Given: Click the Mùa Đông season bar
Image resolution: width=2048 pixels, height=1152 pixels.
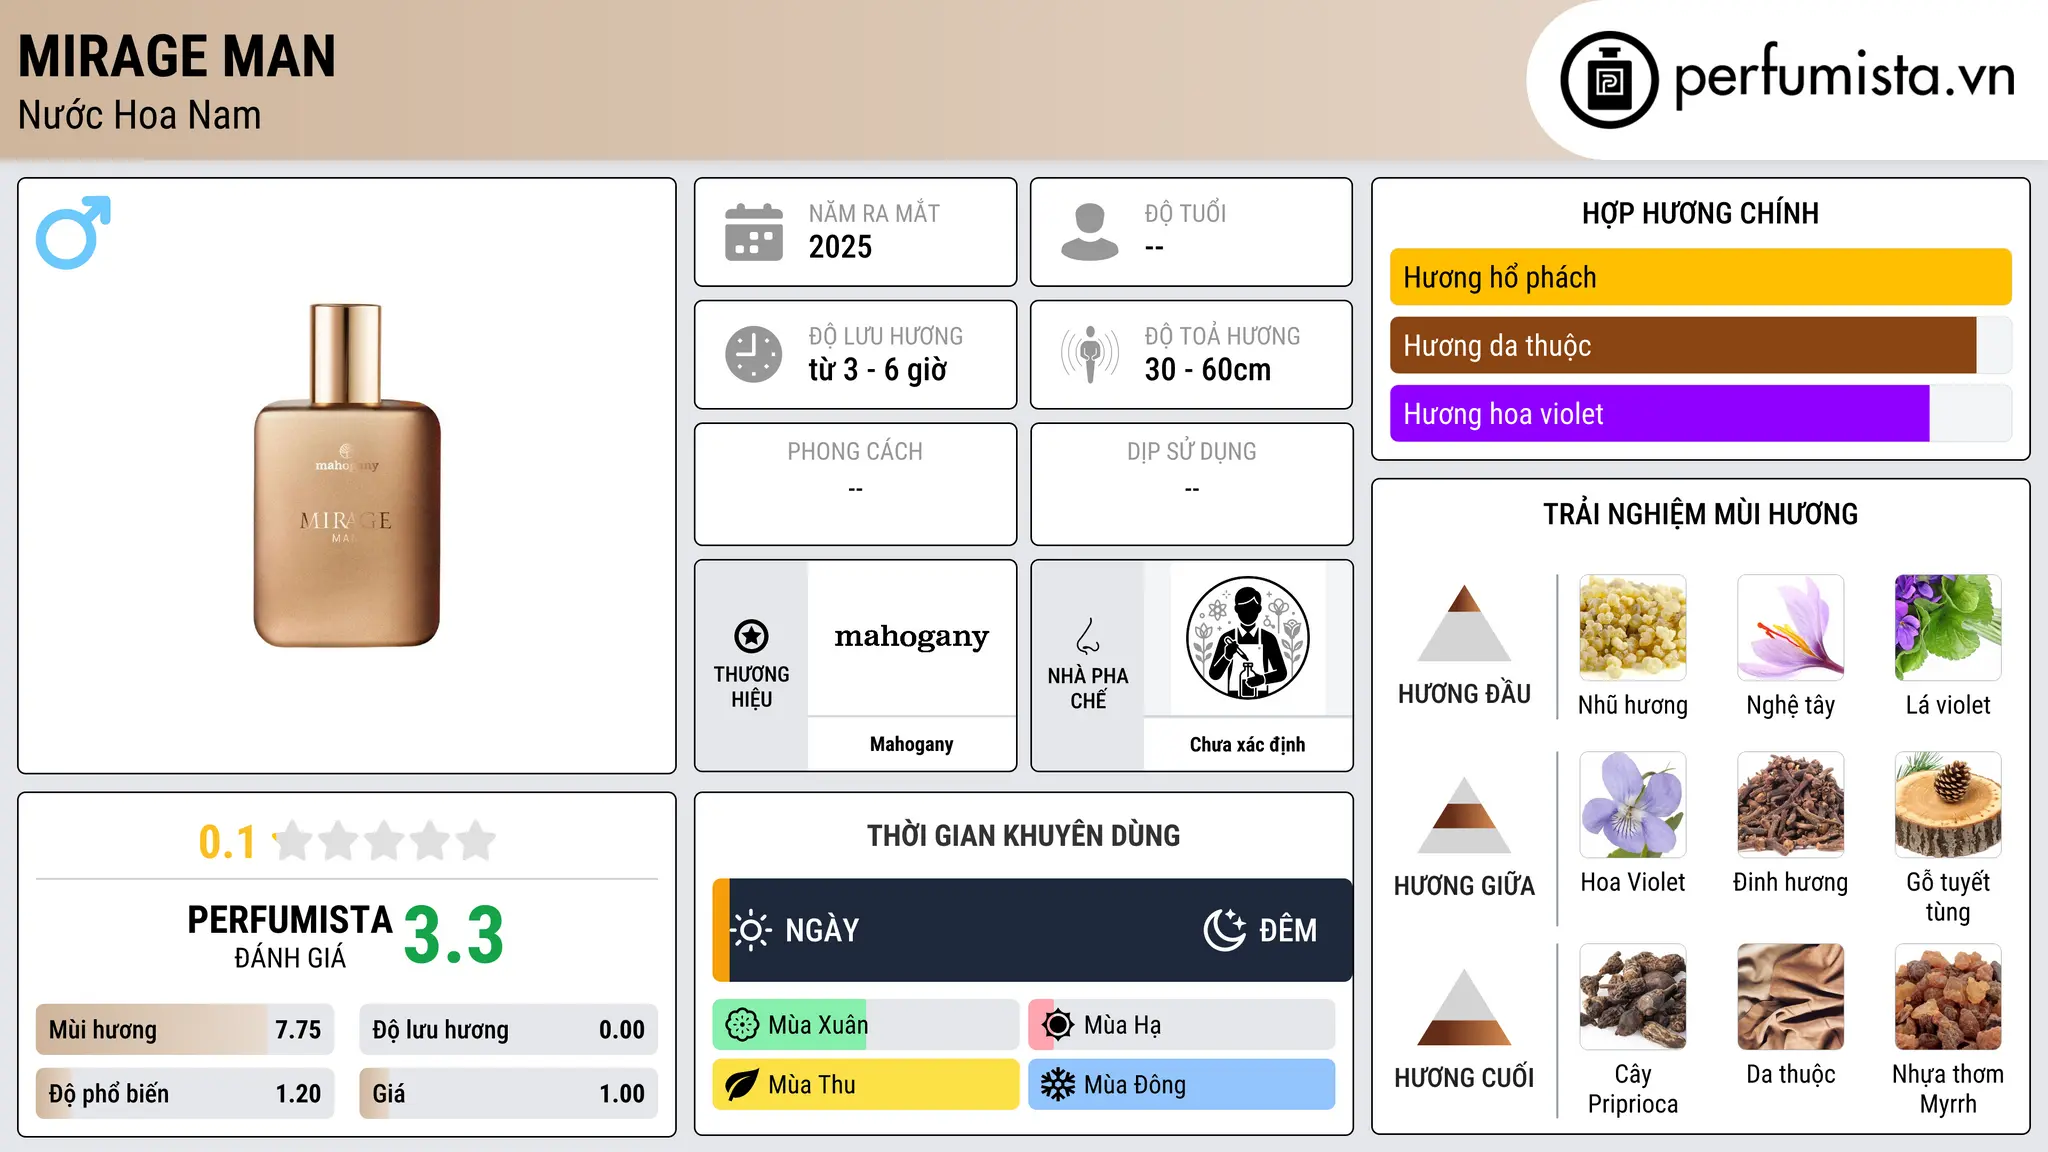Looking at the screenshot, I should [x=1182, y=1085].
